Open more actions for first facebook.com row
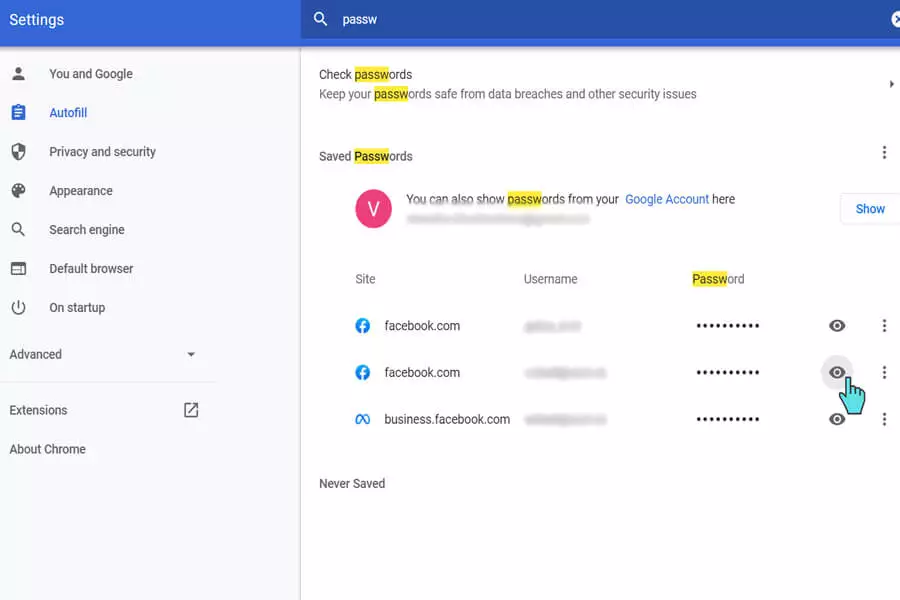This screenshot has height=600, width=900. pyautogui.click(x=885, y=326)
